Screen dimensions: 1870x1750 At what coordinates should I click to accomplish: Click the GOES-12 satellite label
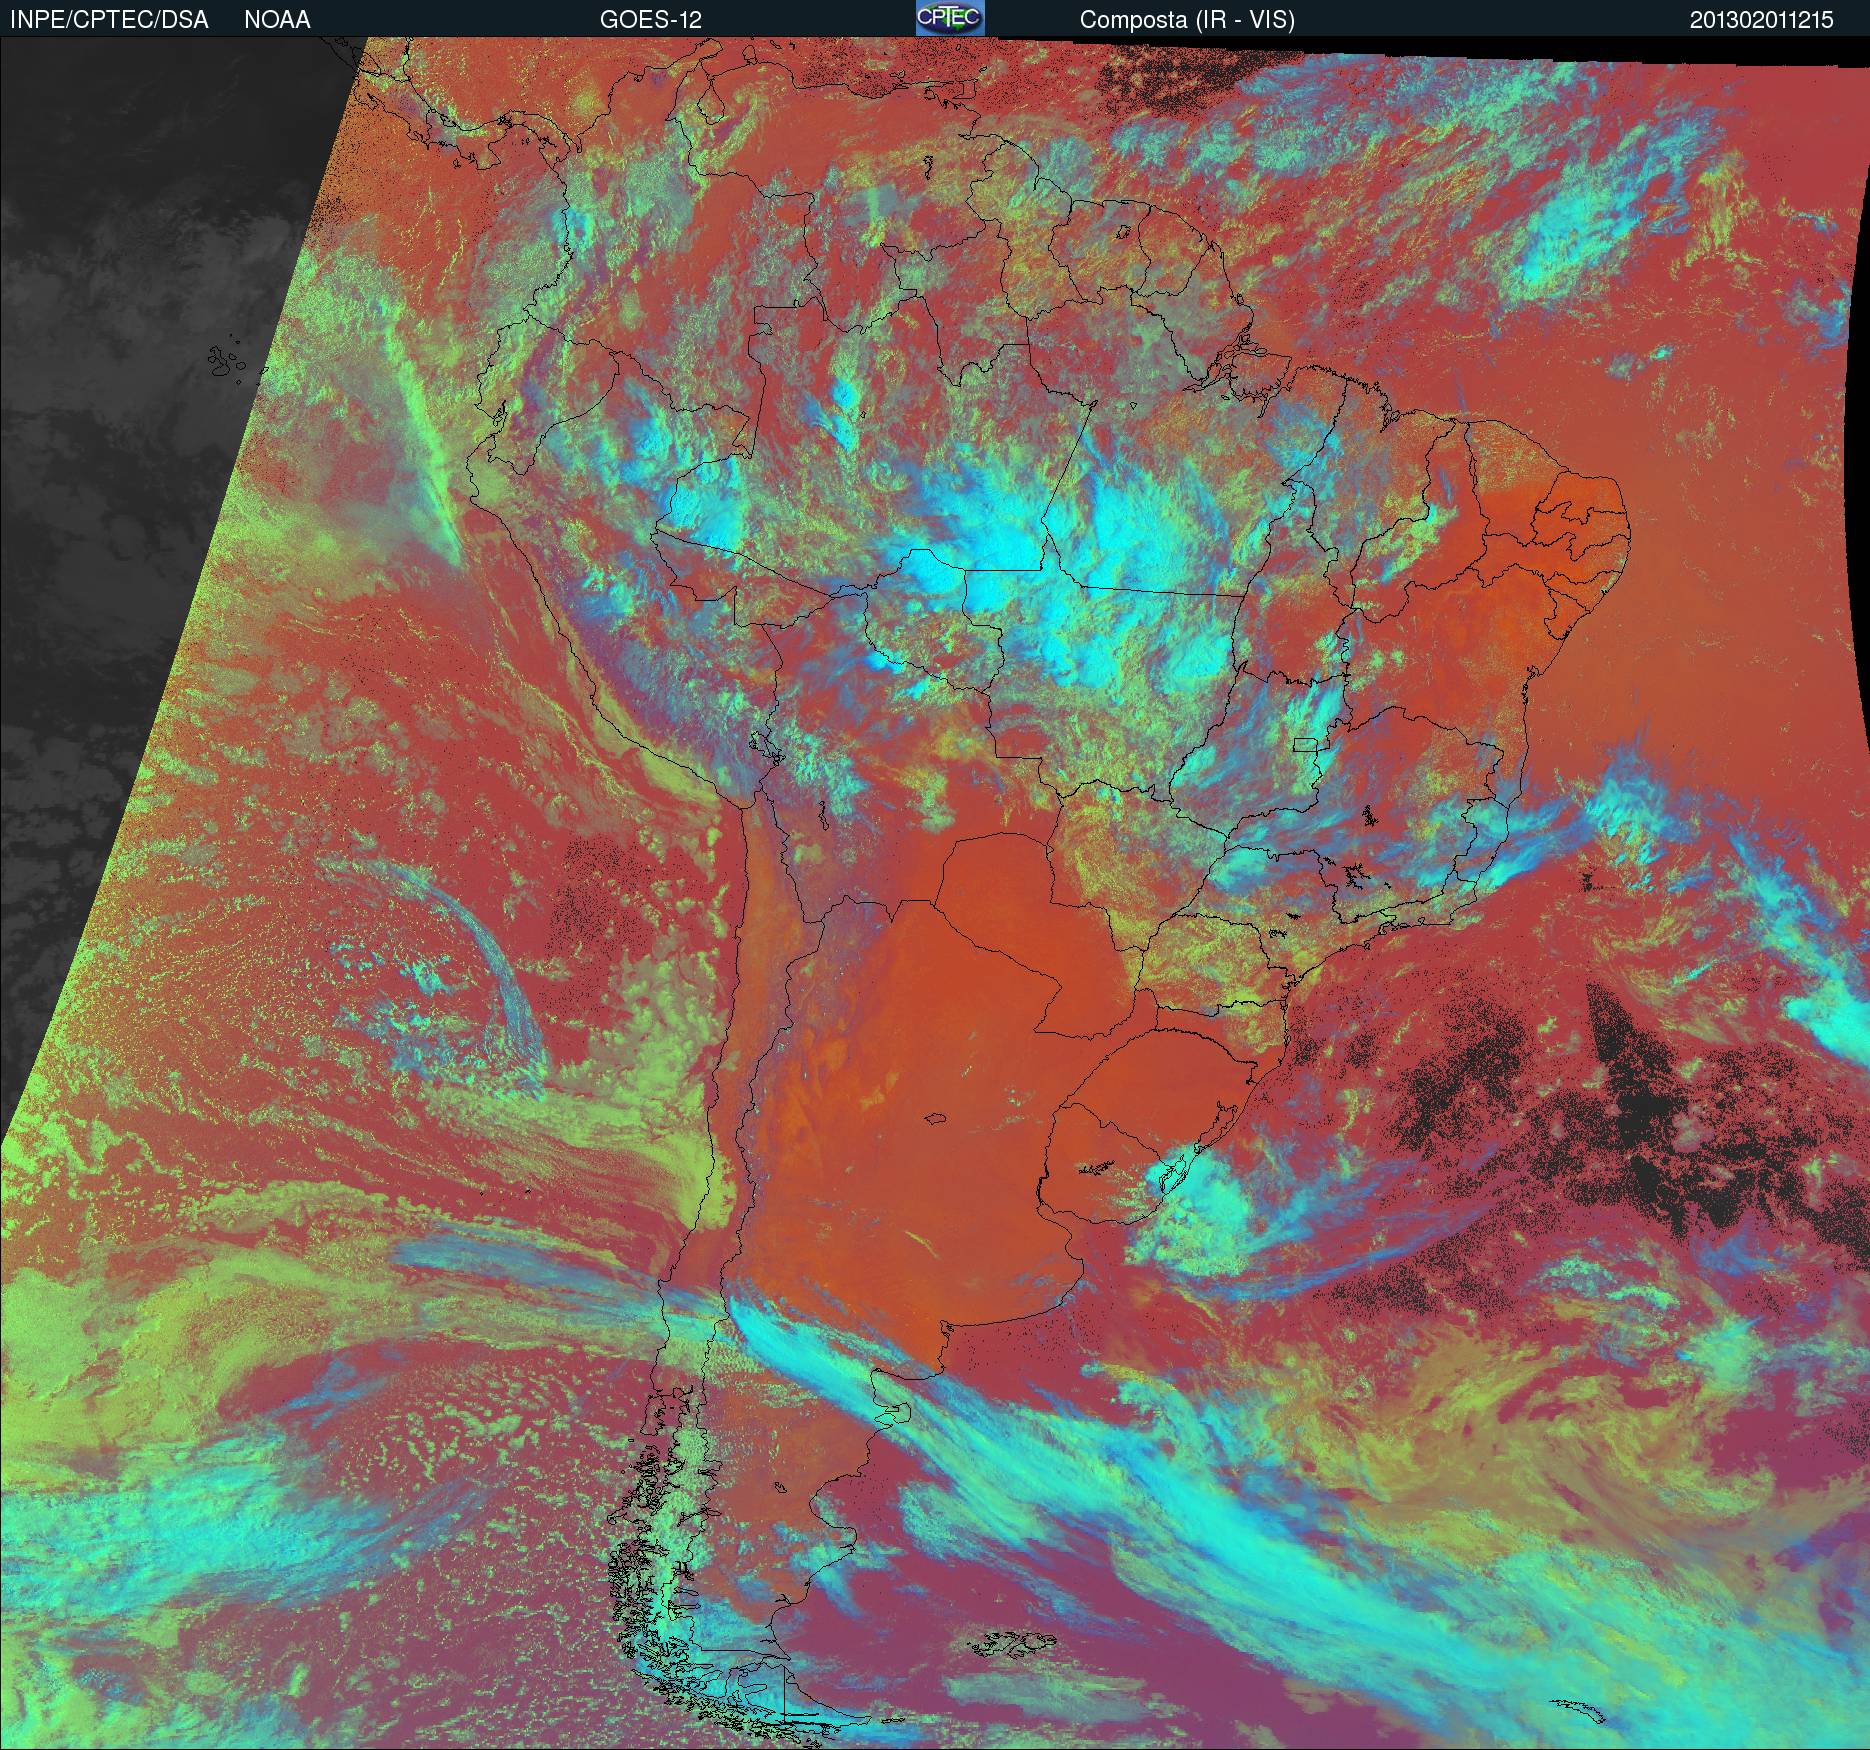point(650,20)
